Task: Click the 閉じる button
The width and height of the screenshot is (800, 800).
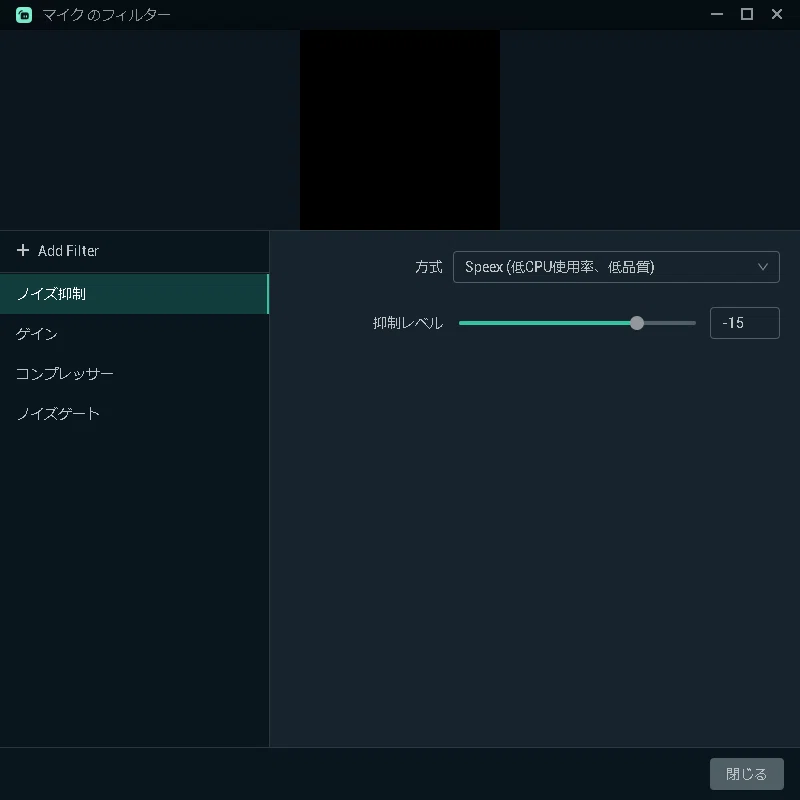Action: (746, 773)
